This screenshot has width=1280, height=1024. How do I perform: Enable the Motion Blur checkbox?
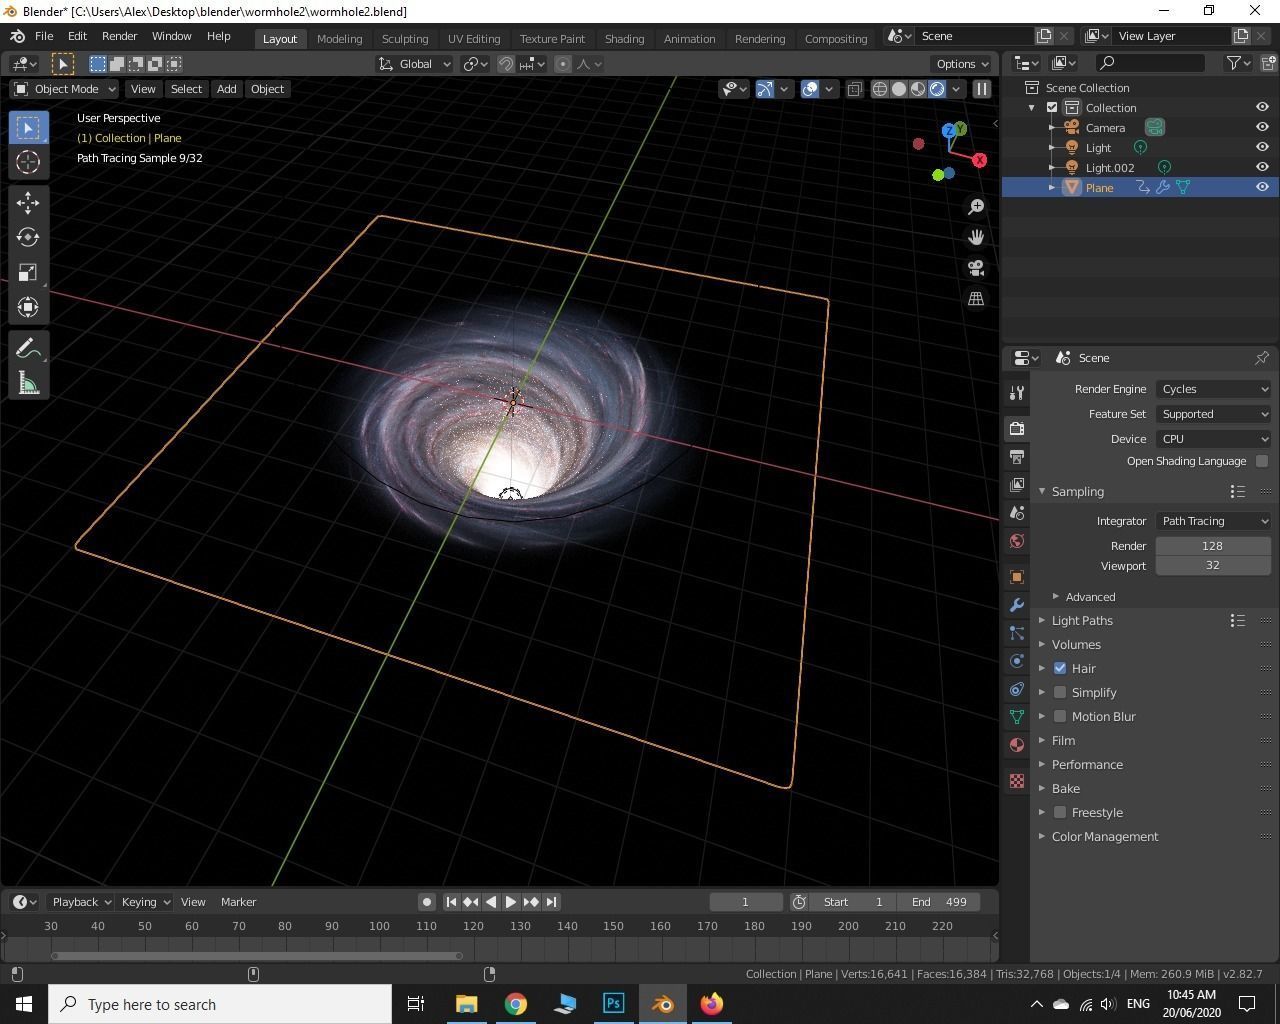pos(1060,716)
